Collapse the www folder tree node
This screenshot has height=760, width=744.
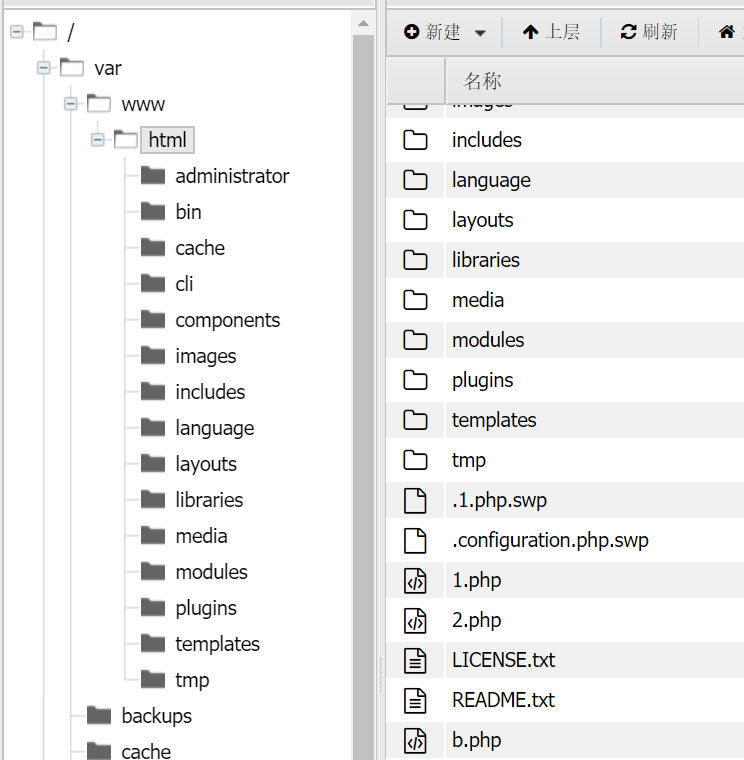(x=71, y=104)
